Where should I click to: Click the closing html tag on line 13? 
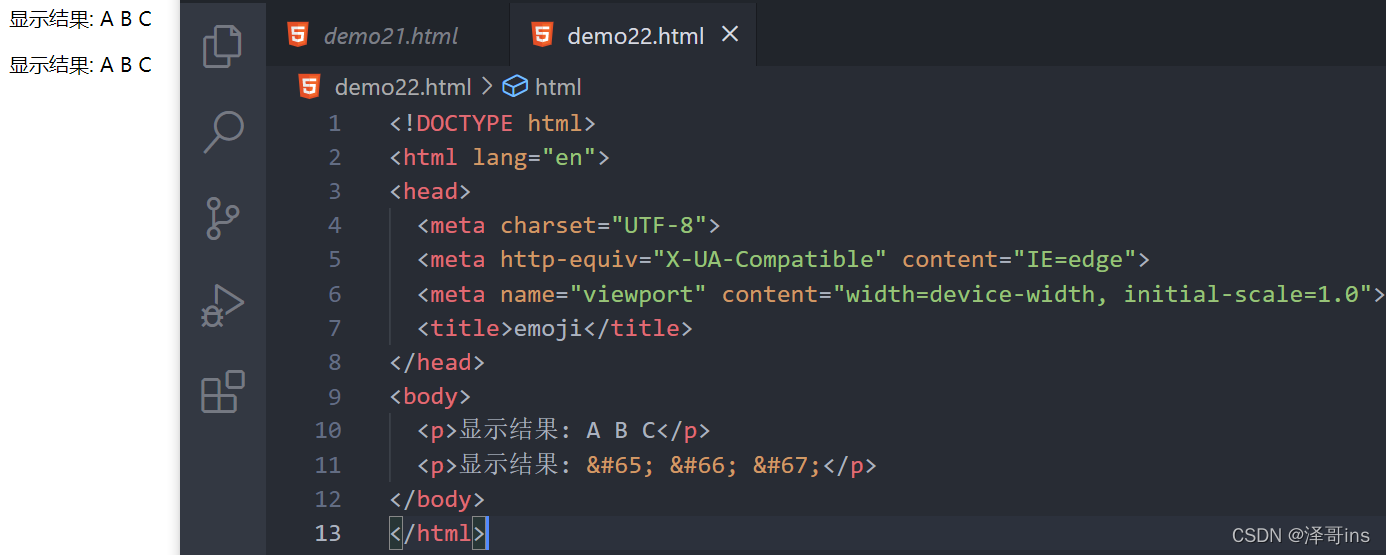click(437, 533)
